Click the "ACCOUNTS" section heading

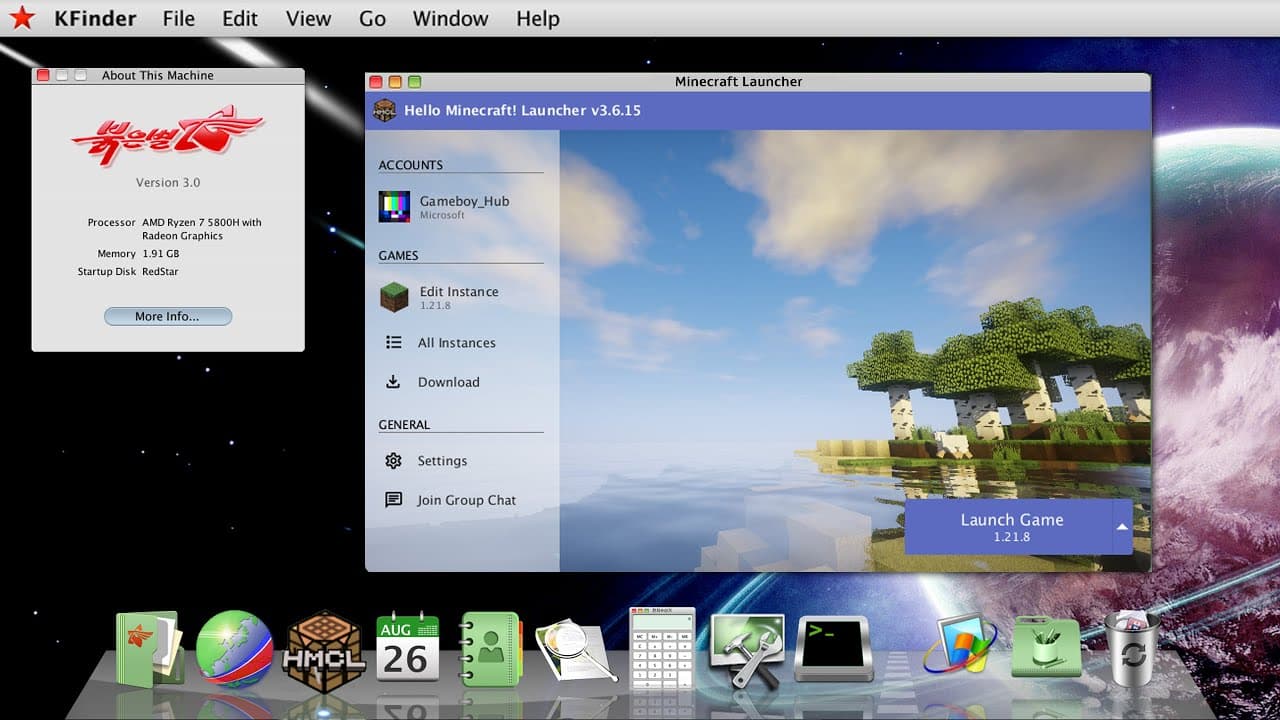point(410,165)
